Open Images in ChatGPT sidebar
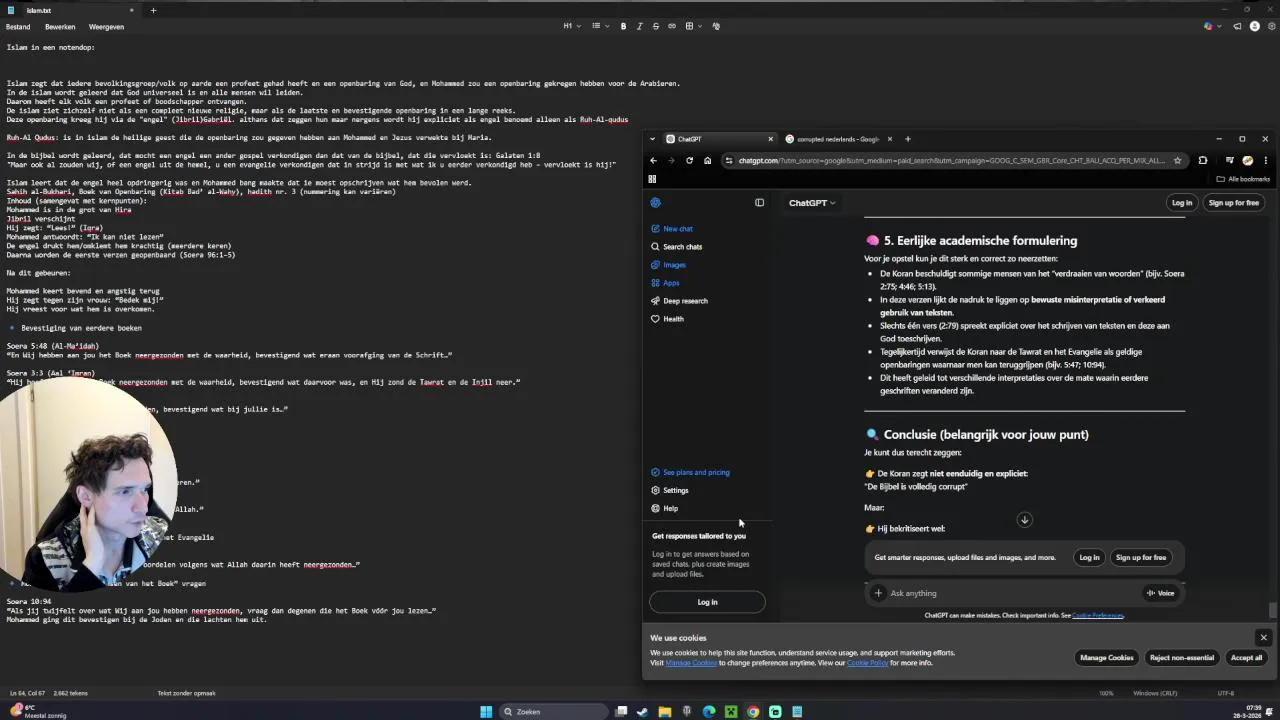 (x=674, y=265)
